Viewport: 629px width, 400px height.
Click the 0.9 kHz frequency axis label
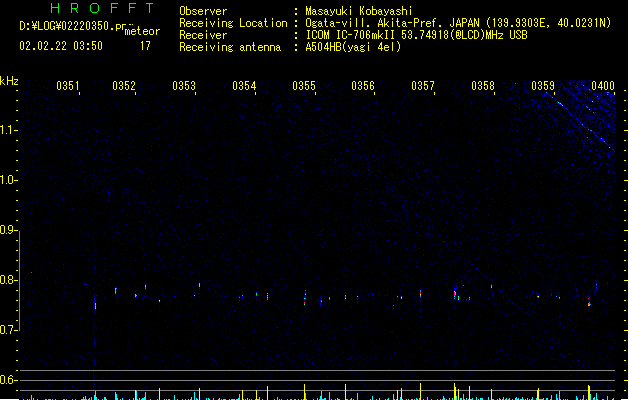pyautogui.click(x=8, y=230)
